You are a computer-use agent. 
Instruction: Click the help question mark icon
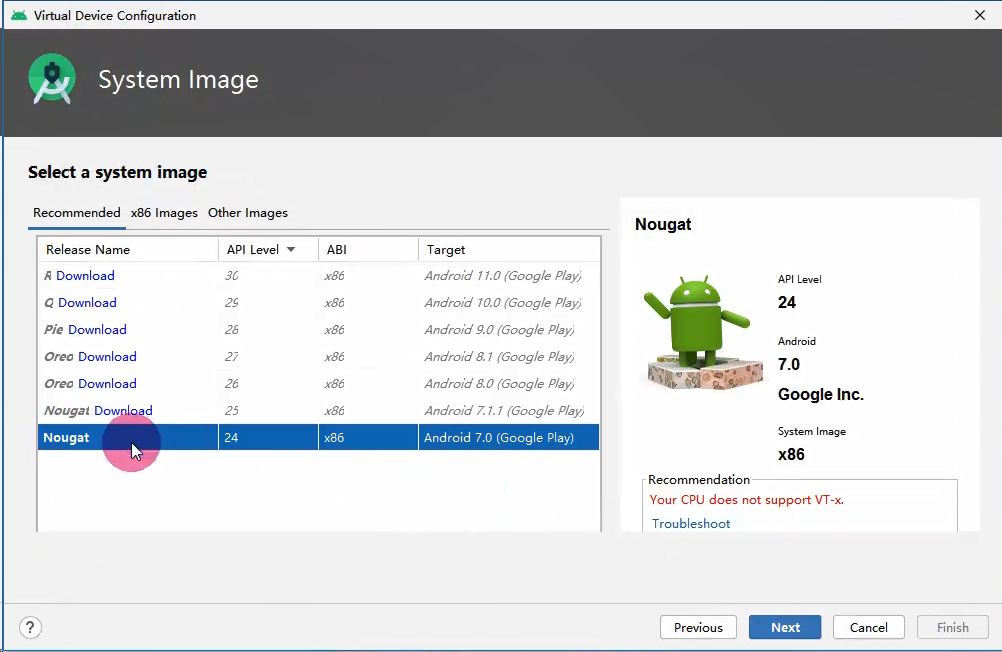pos(30,627)
